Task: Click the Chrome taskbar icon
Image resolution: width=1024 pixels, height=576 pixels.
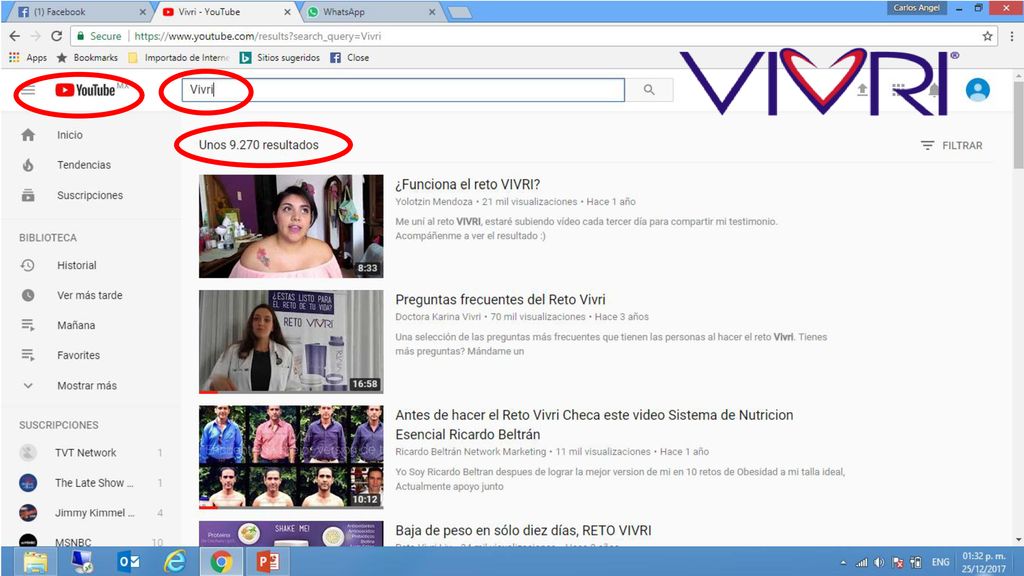Action: coord(221,562)
